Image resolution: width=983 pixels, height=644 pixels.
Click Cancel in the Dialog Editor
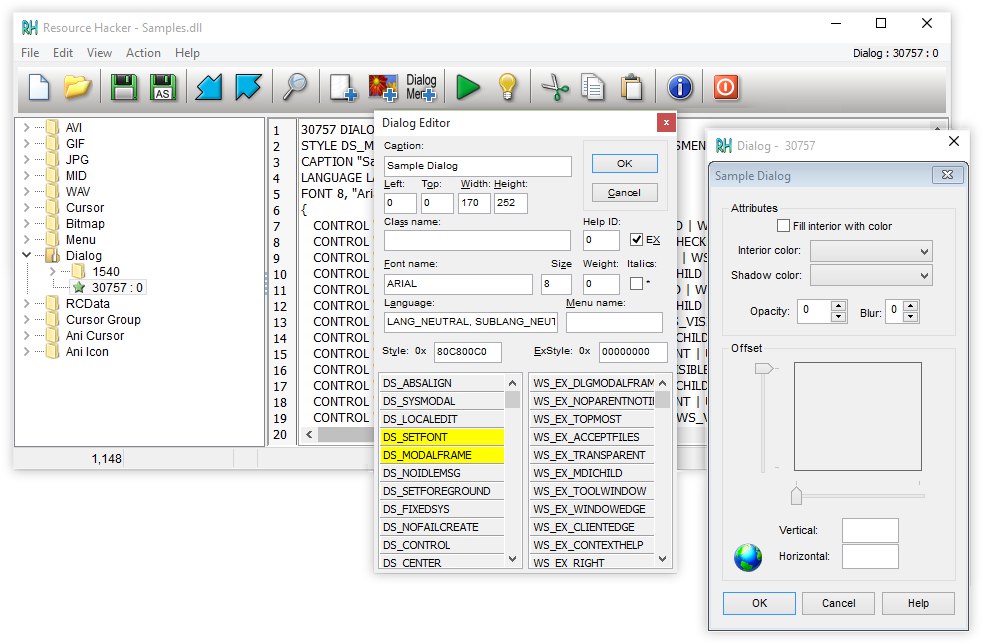(x=624, y=192)
